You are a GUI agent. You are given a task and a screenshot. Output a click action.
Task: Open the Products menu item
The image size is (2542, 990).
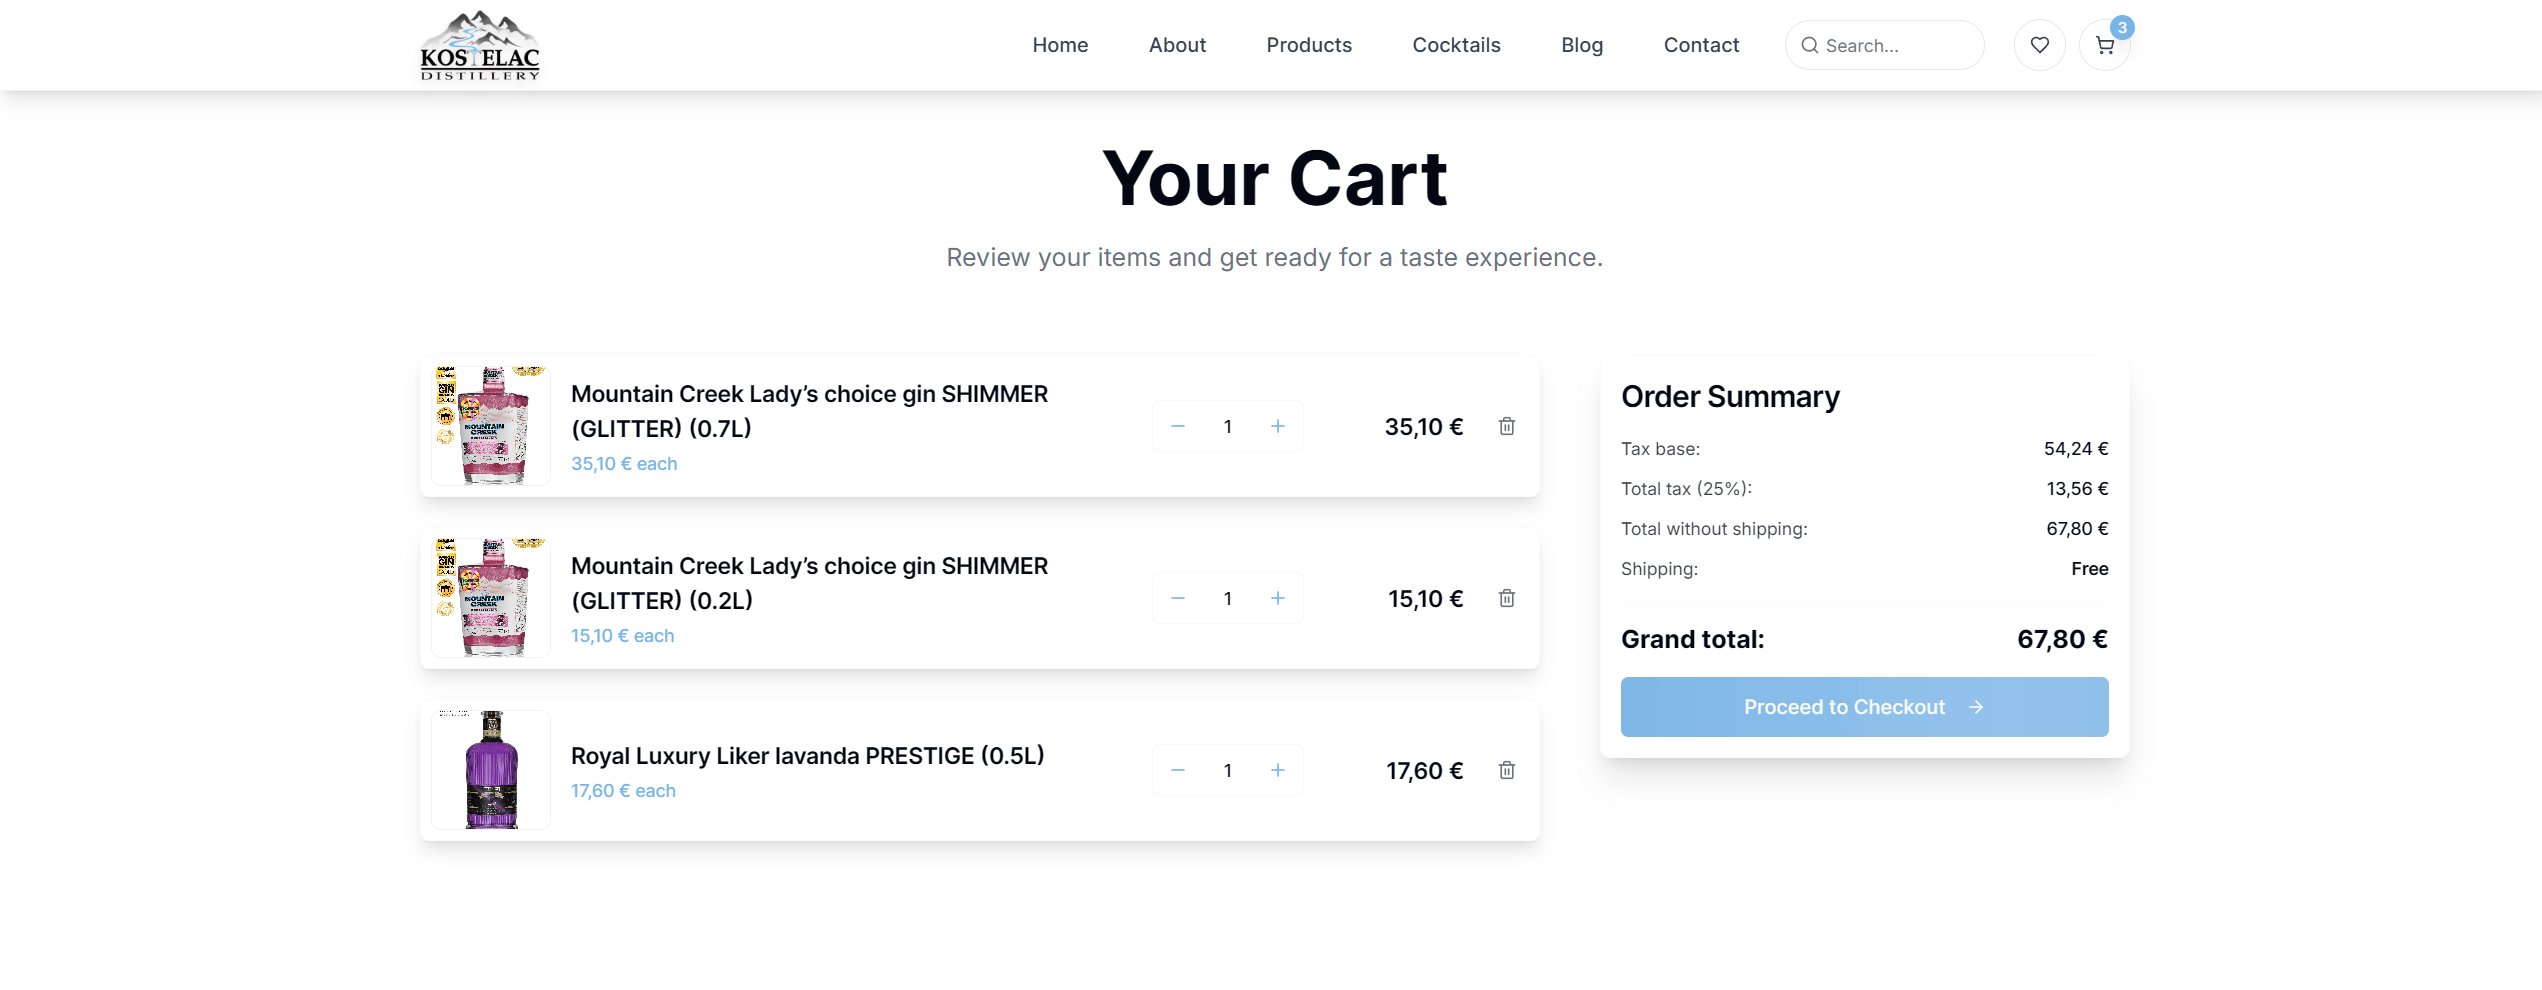[1309, 45]
